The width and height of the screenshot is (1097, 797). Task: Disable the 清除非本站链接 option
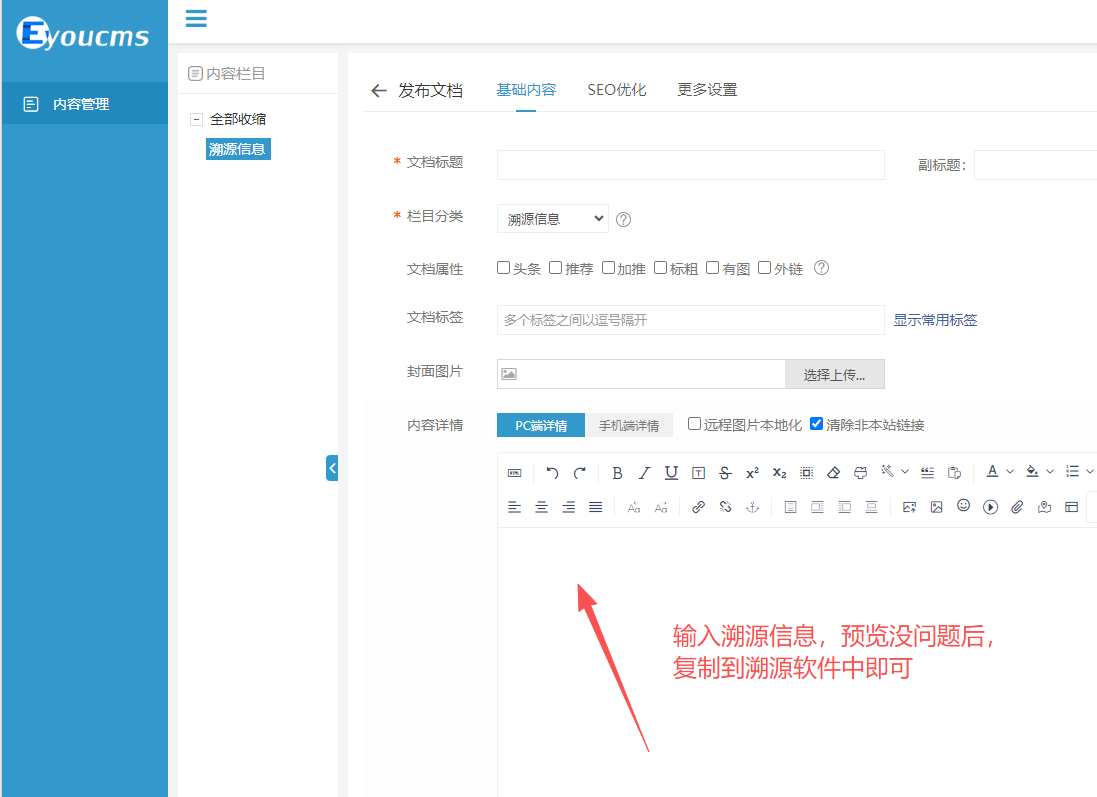[x=816, y=424]
